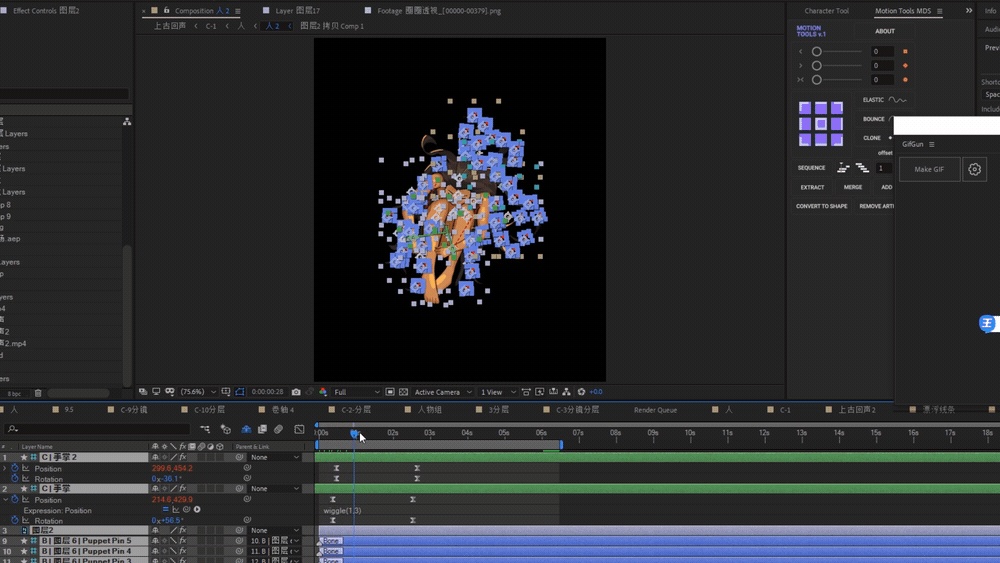
Task: Toggle Position stopwatch on 手掌2 layer
Action: [15, 468]
